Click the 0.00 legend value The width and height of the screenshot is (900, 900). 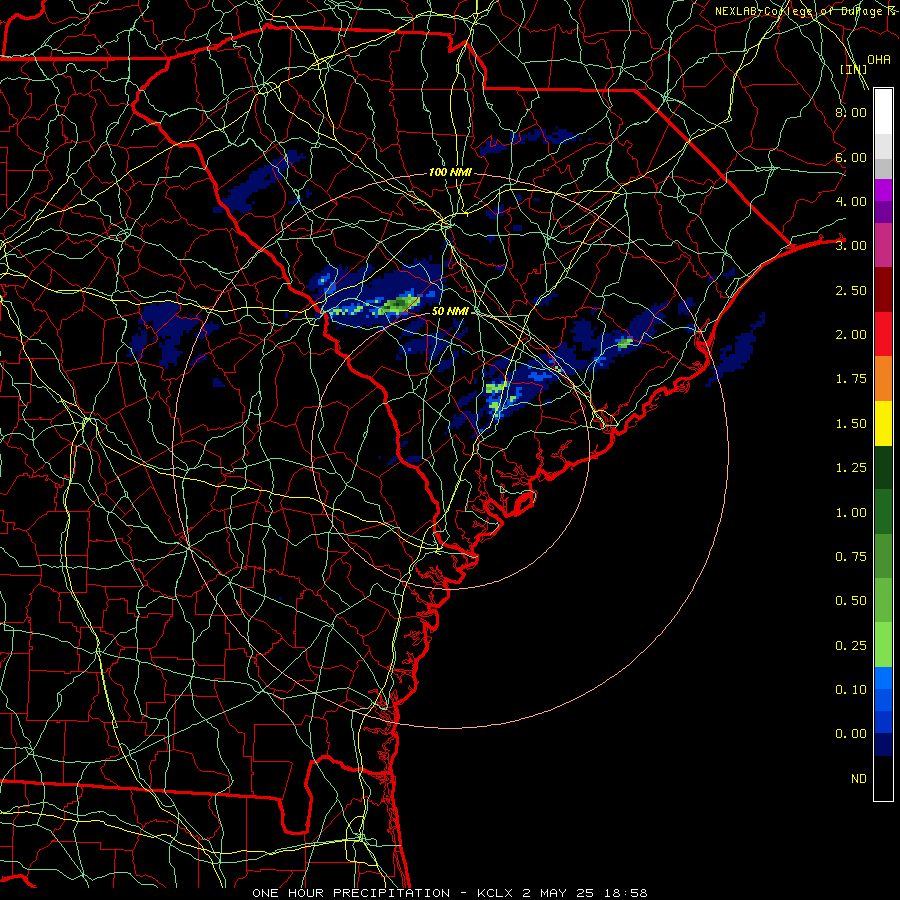point(851,734)
